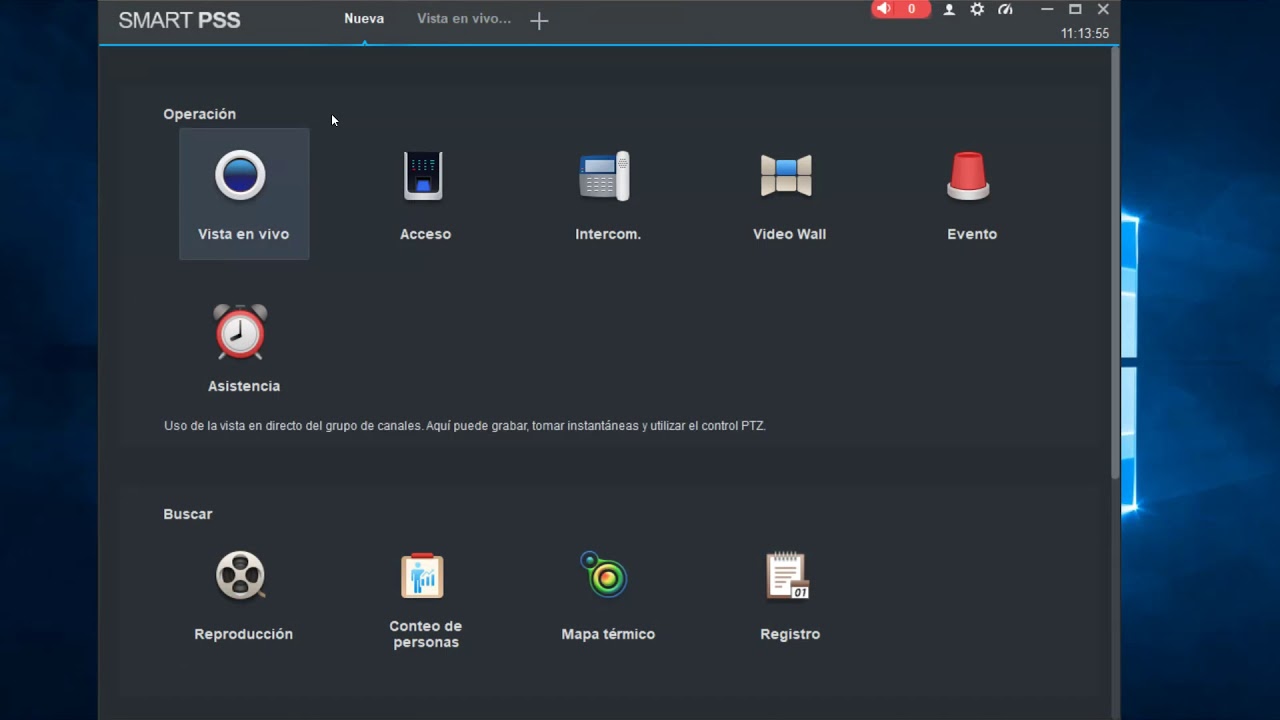Viewport: 1280px width, 720px height.
Task: Maximize the SMART PSS window
Action: click(x=1075, y=9)
